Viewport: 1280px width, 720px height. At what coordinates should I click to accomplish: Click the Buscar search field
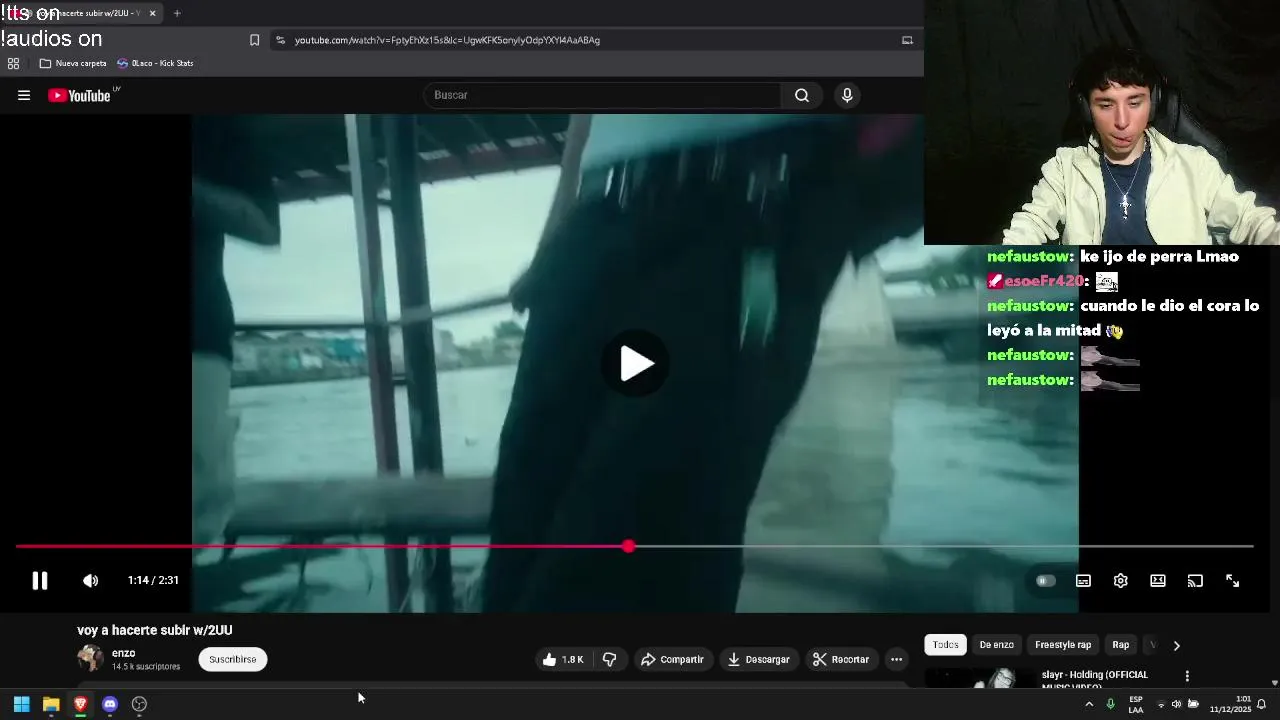point(603,95)
